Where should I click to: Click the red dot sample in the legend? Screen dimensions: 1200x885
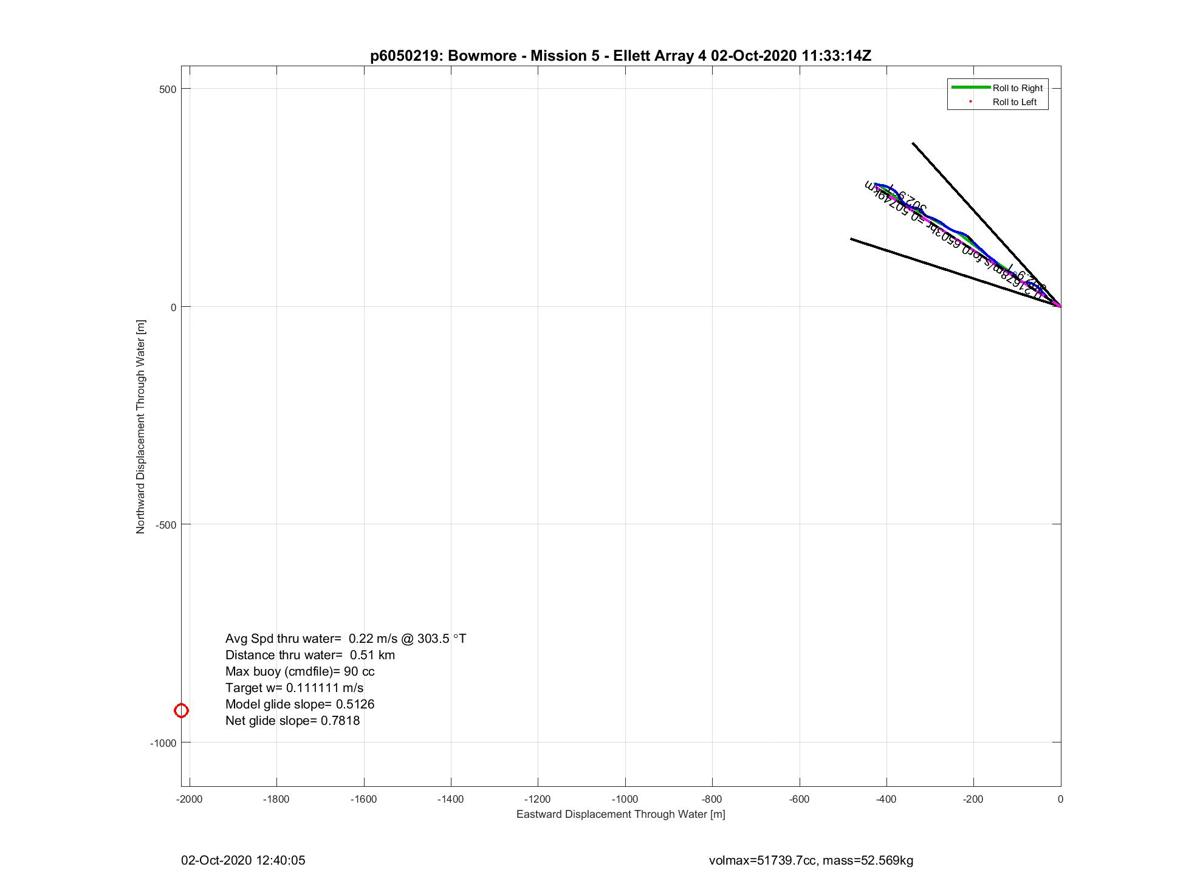(x=970, y=102)
